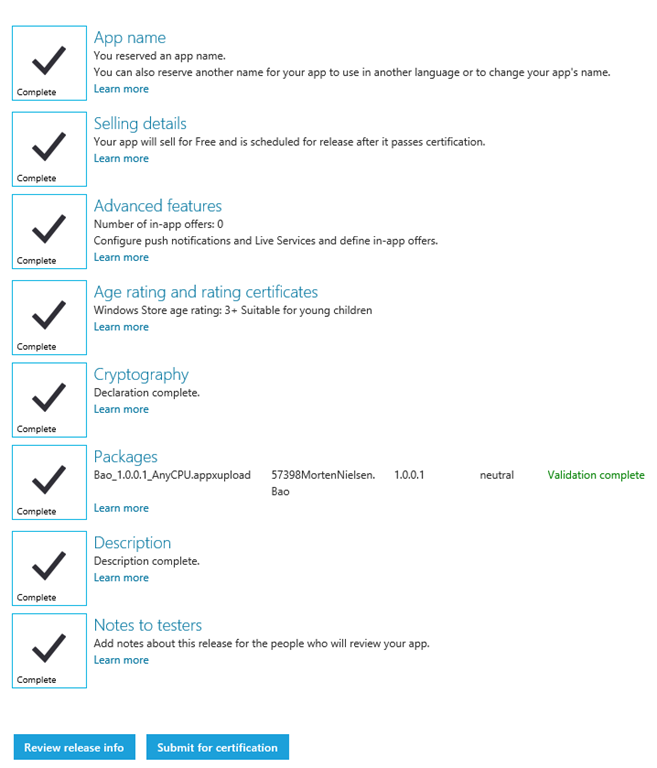Click Learn more under App name
The width and height of the screenshot is (657, 768).
121,89
